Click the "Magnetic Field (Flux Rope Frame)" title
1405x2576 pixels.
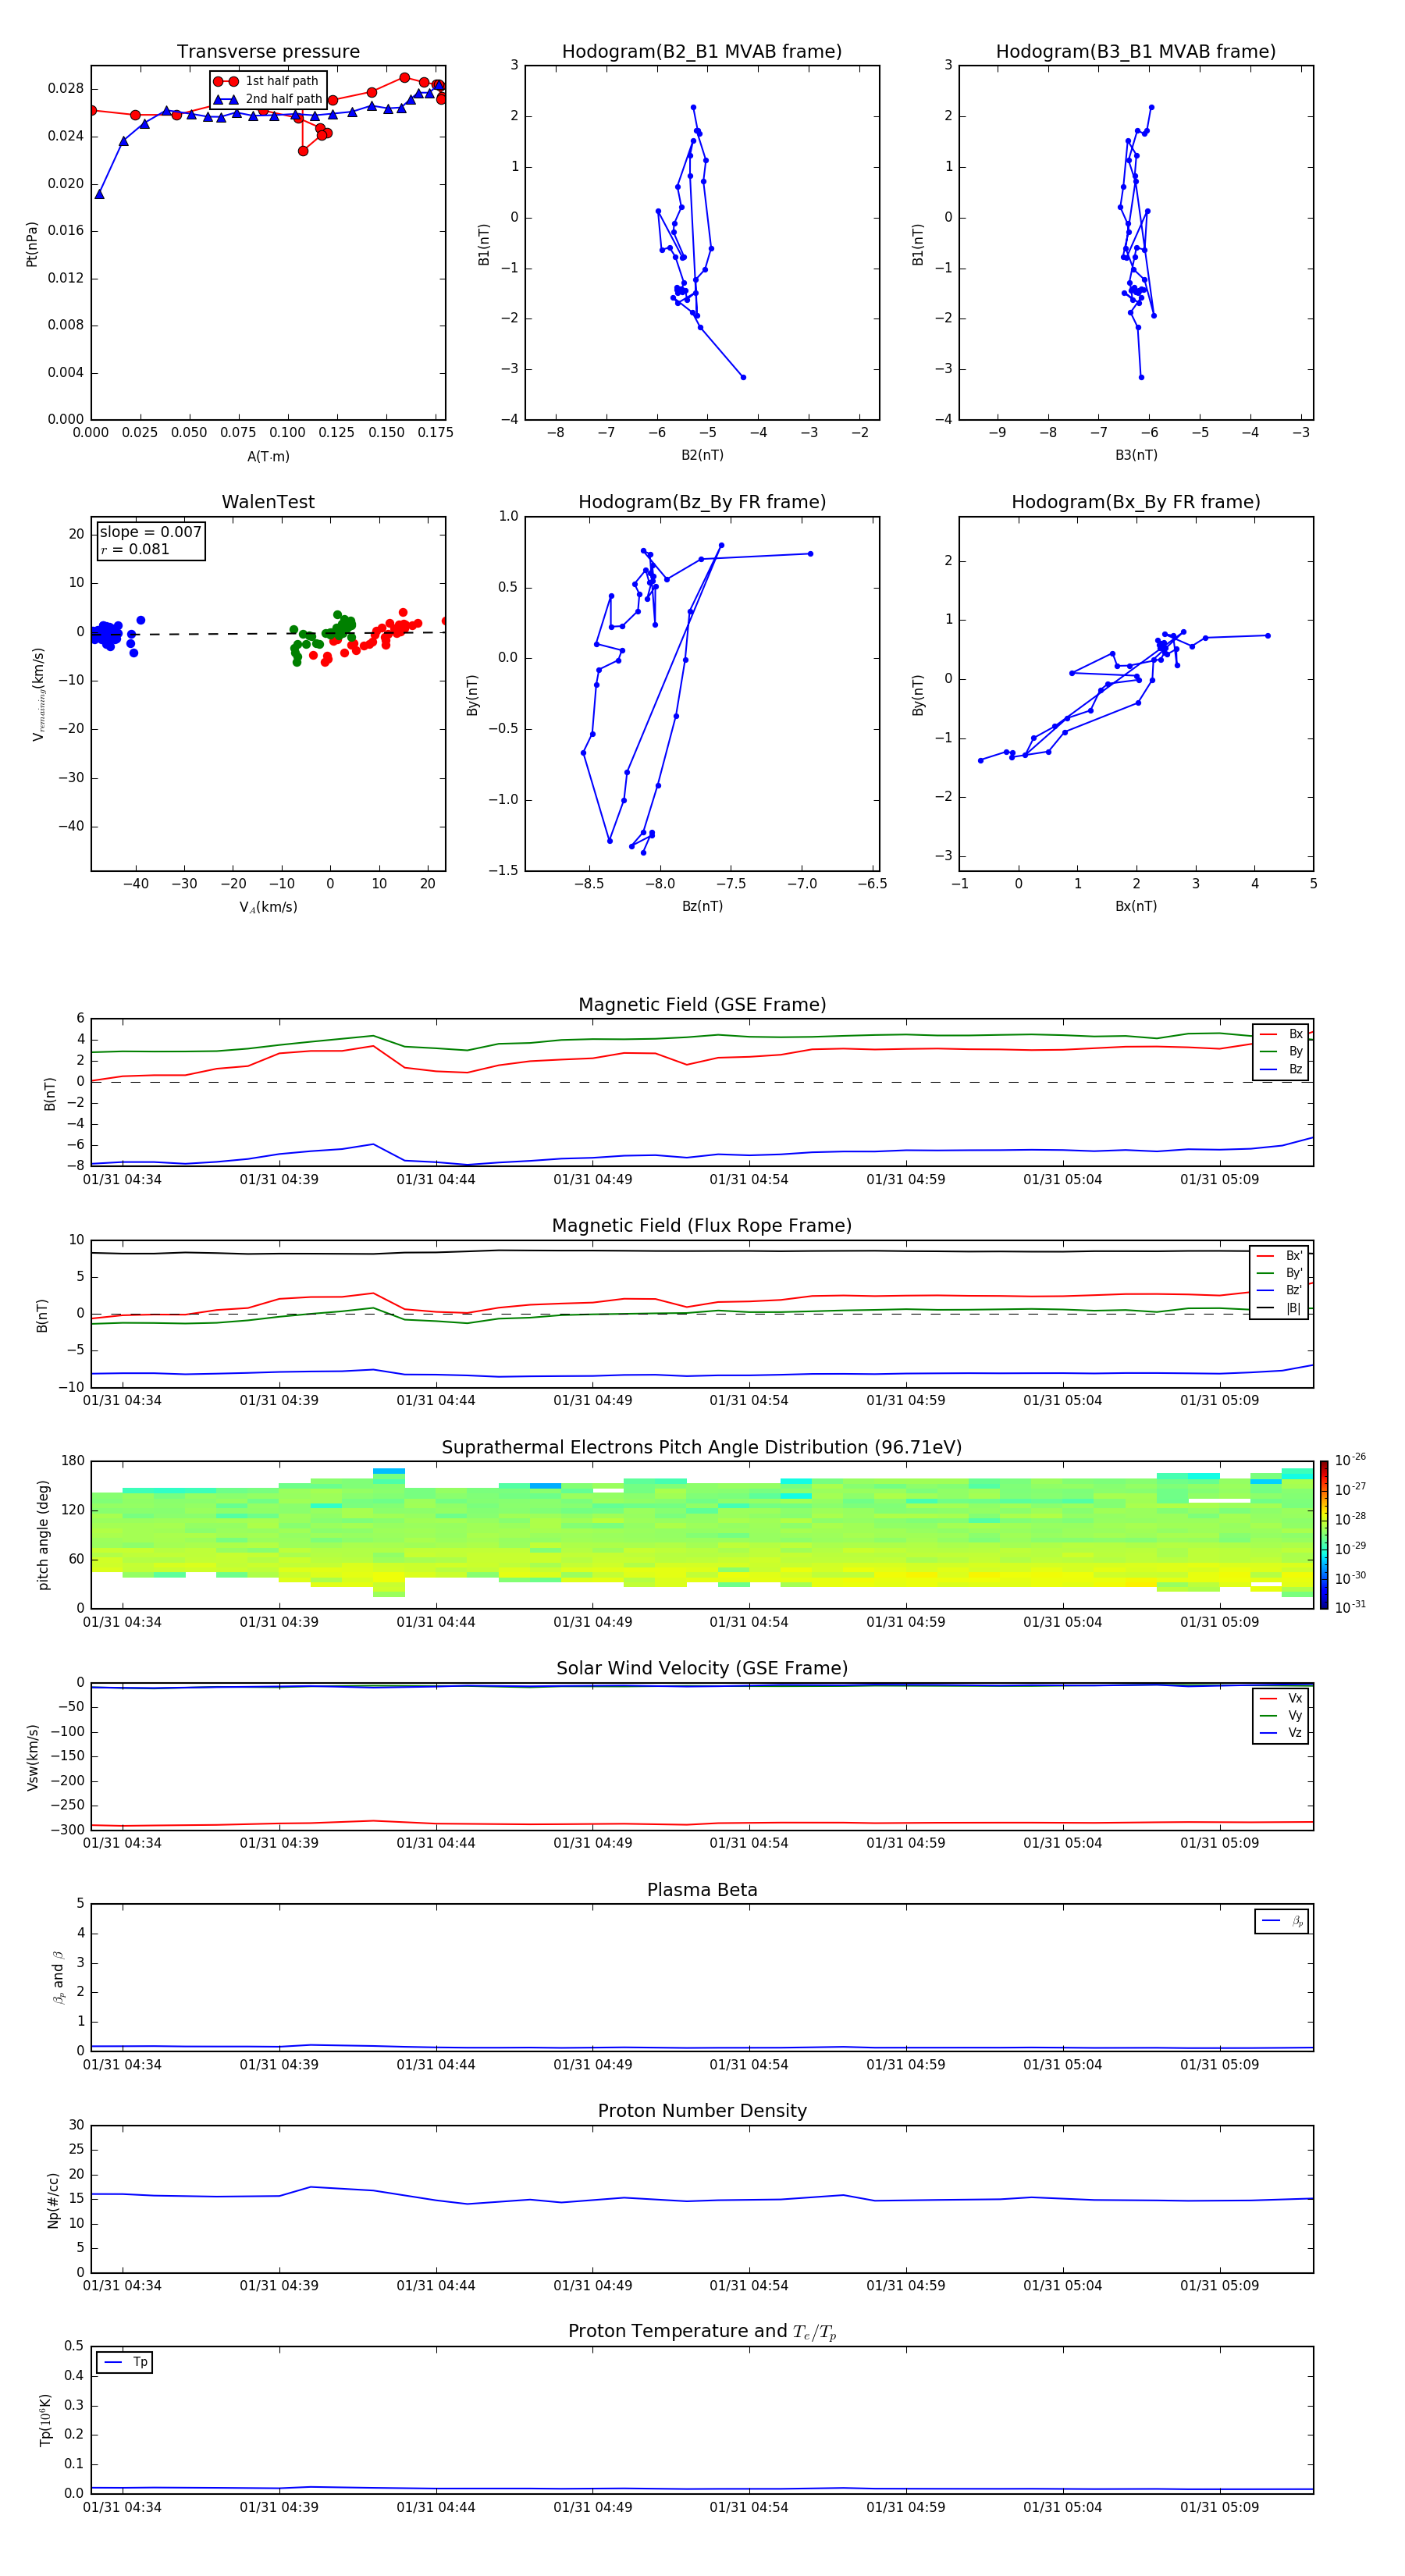coord(702,1226)
